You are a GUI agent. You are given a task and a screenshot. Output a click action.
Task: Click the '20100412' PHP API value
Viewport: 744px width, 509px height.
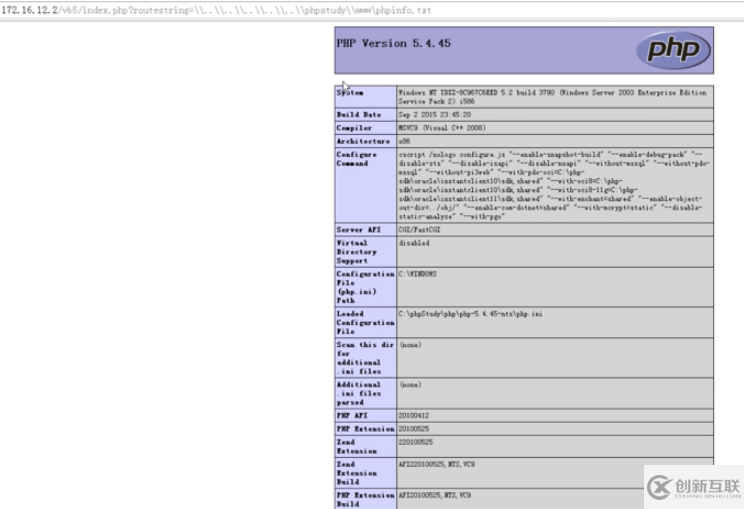(x=414, y=416)
